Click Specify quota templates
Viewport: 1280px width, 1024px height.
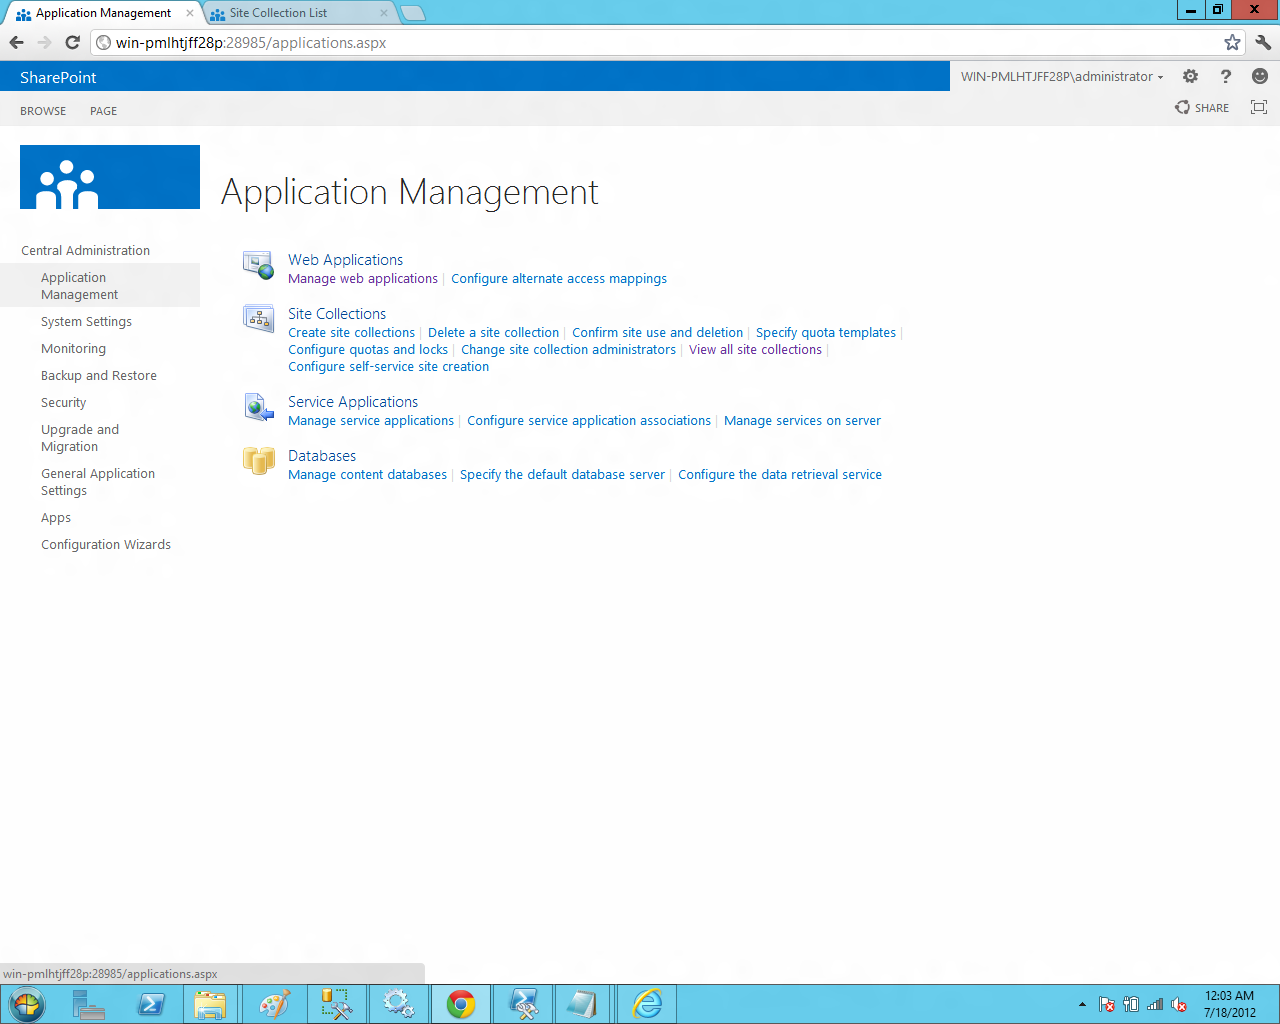[826, 332]
